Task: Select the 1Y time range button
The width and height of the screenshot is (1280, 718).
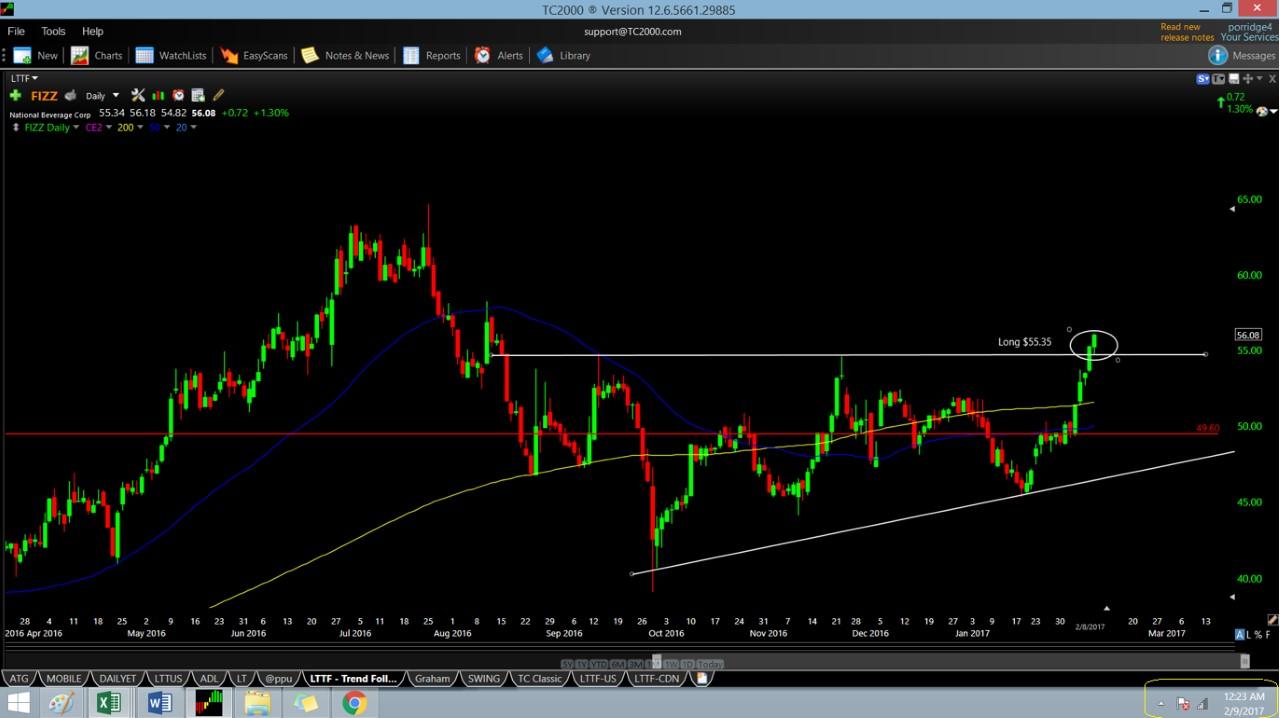Action: (x=581, y=664)
